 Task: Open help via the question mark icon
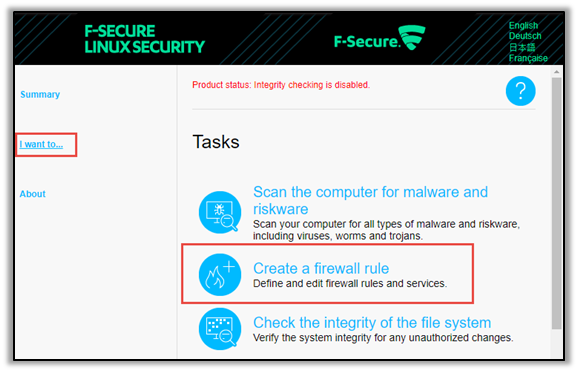pos(520,91)
